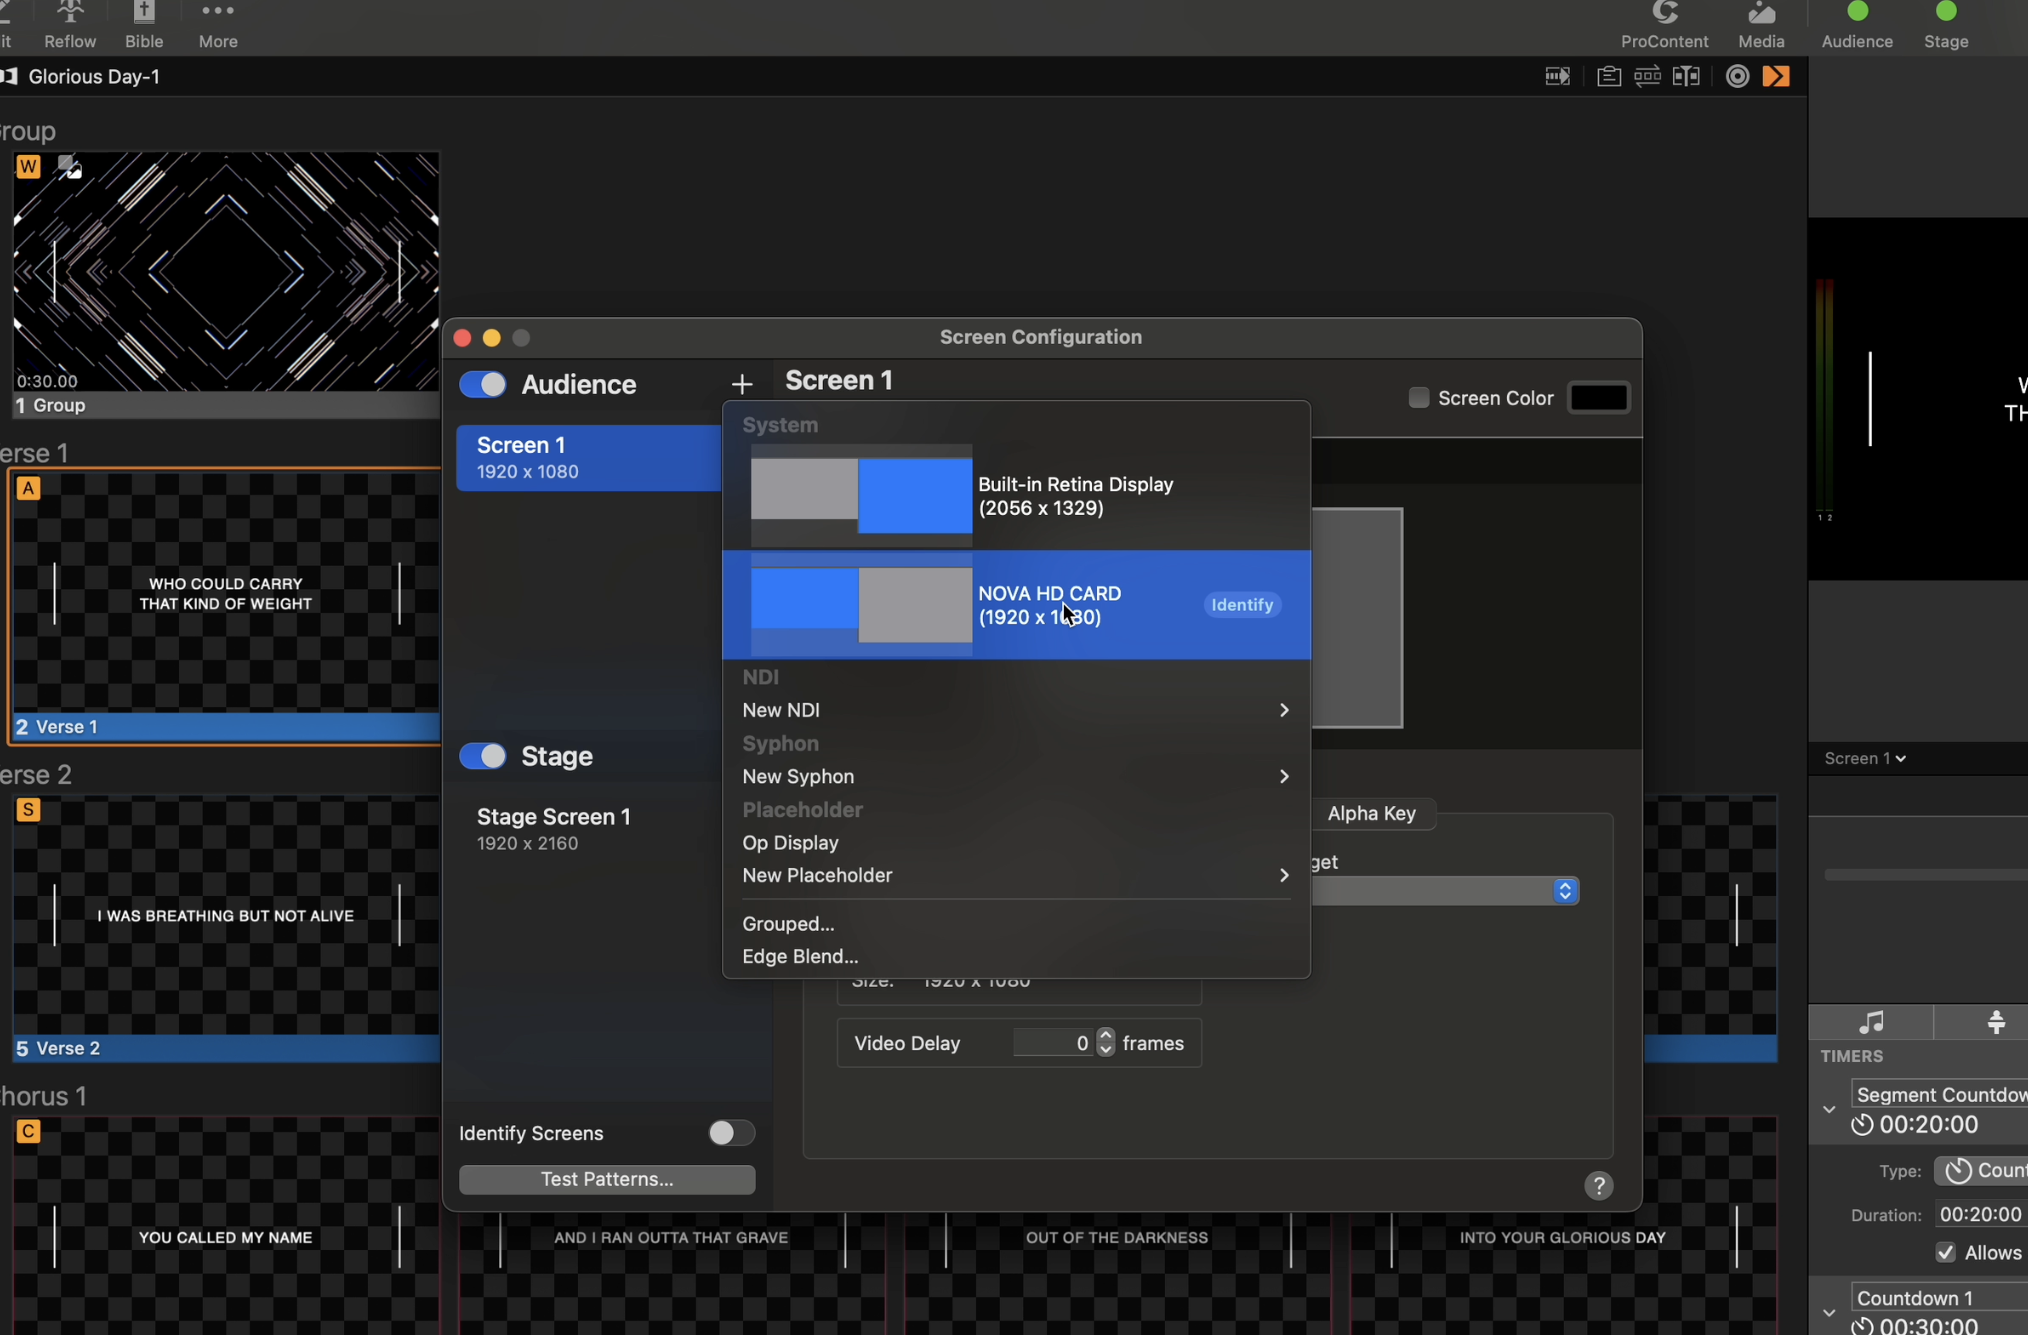Open the Reflow editor
Screen dimensions: 2028x1335
point(70,26)
